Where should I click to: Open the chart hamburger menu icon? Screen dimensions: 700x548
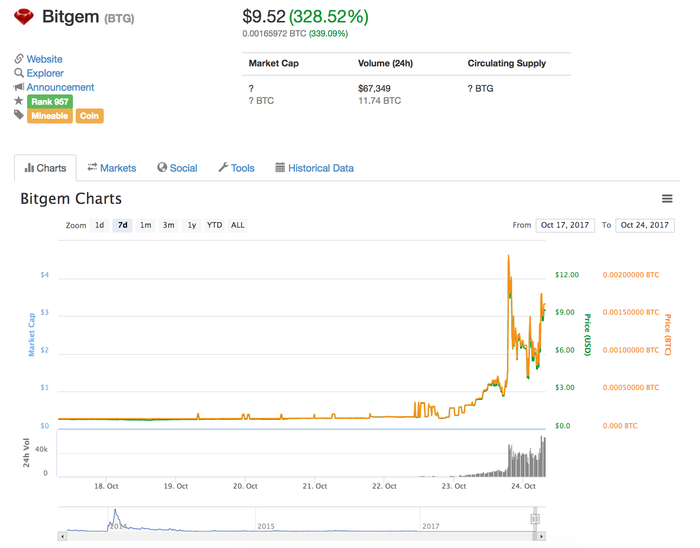pos(667,199)
